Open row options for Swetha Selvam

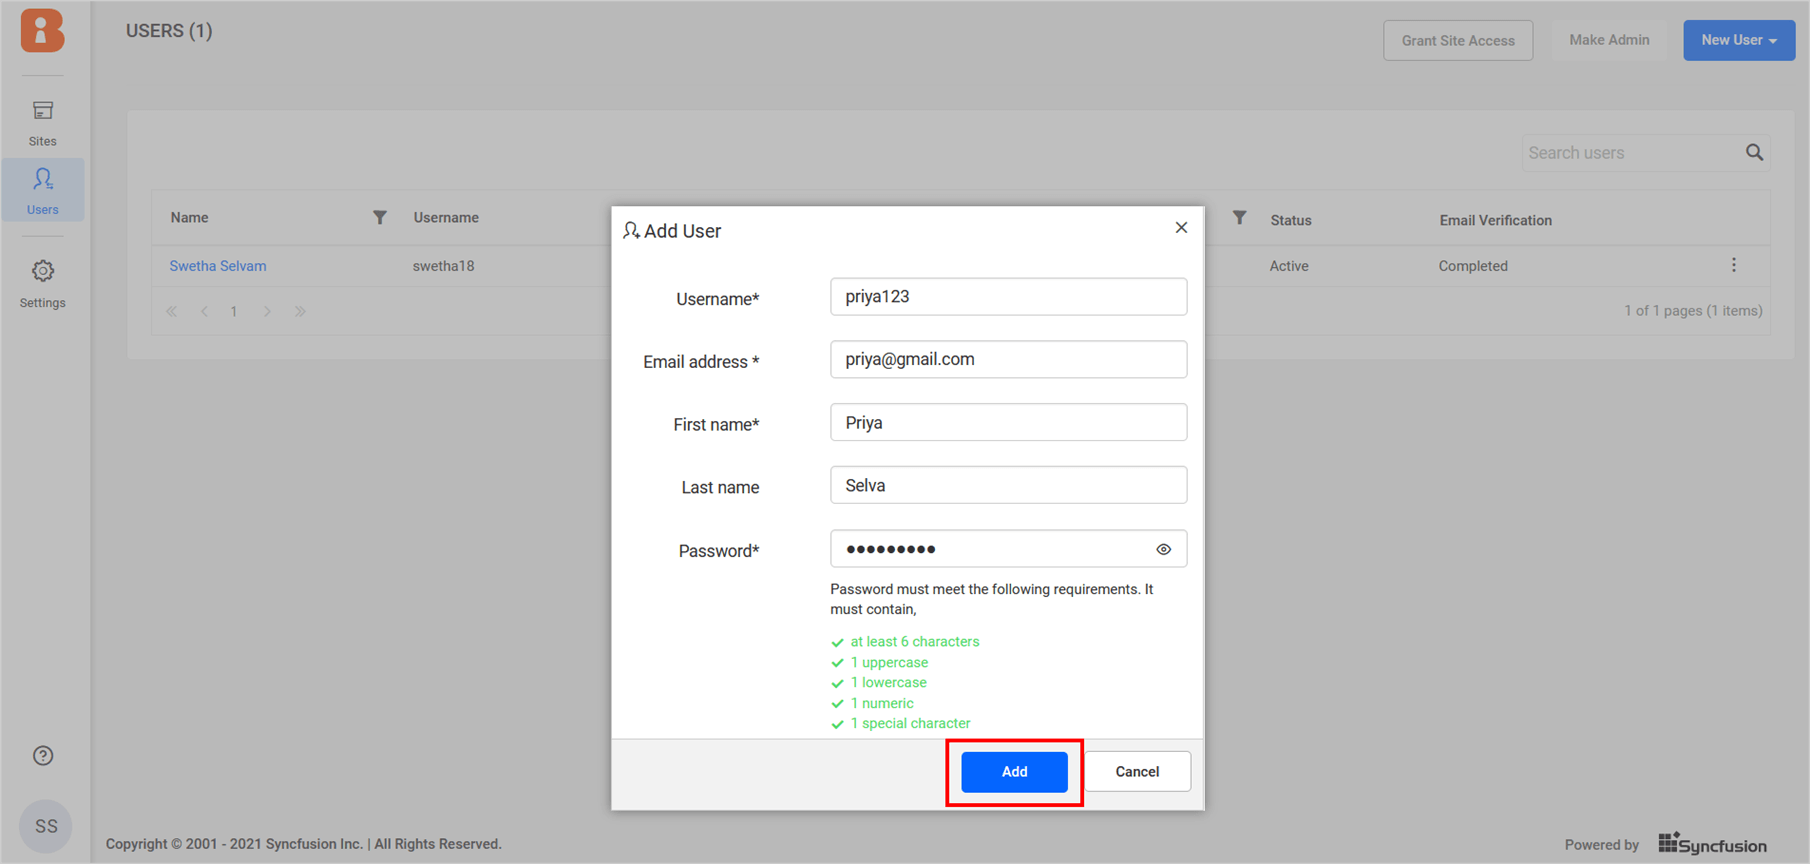1734,265
